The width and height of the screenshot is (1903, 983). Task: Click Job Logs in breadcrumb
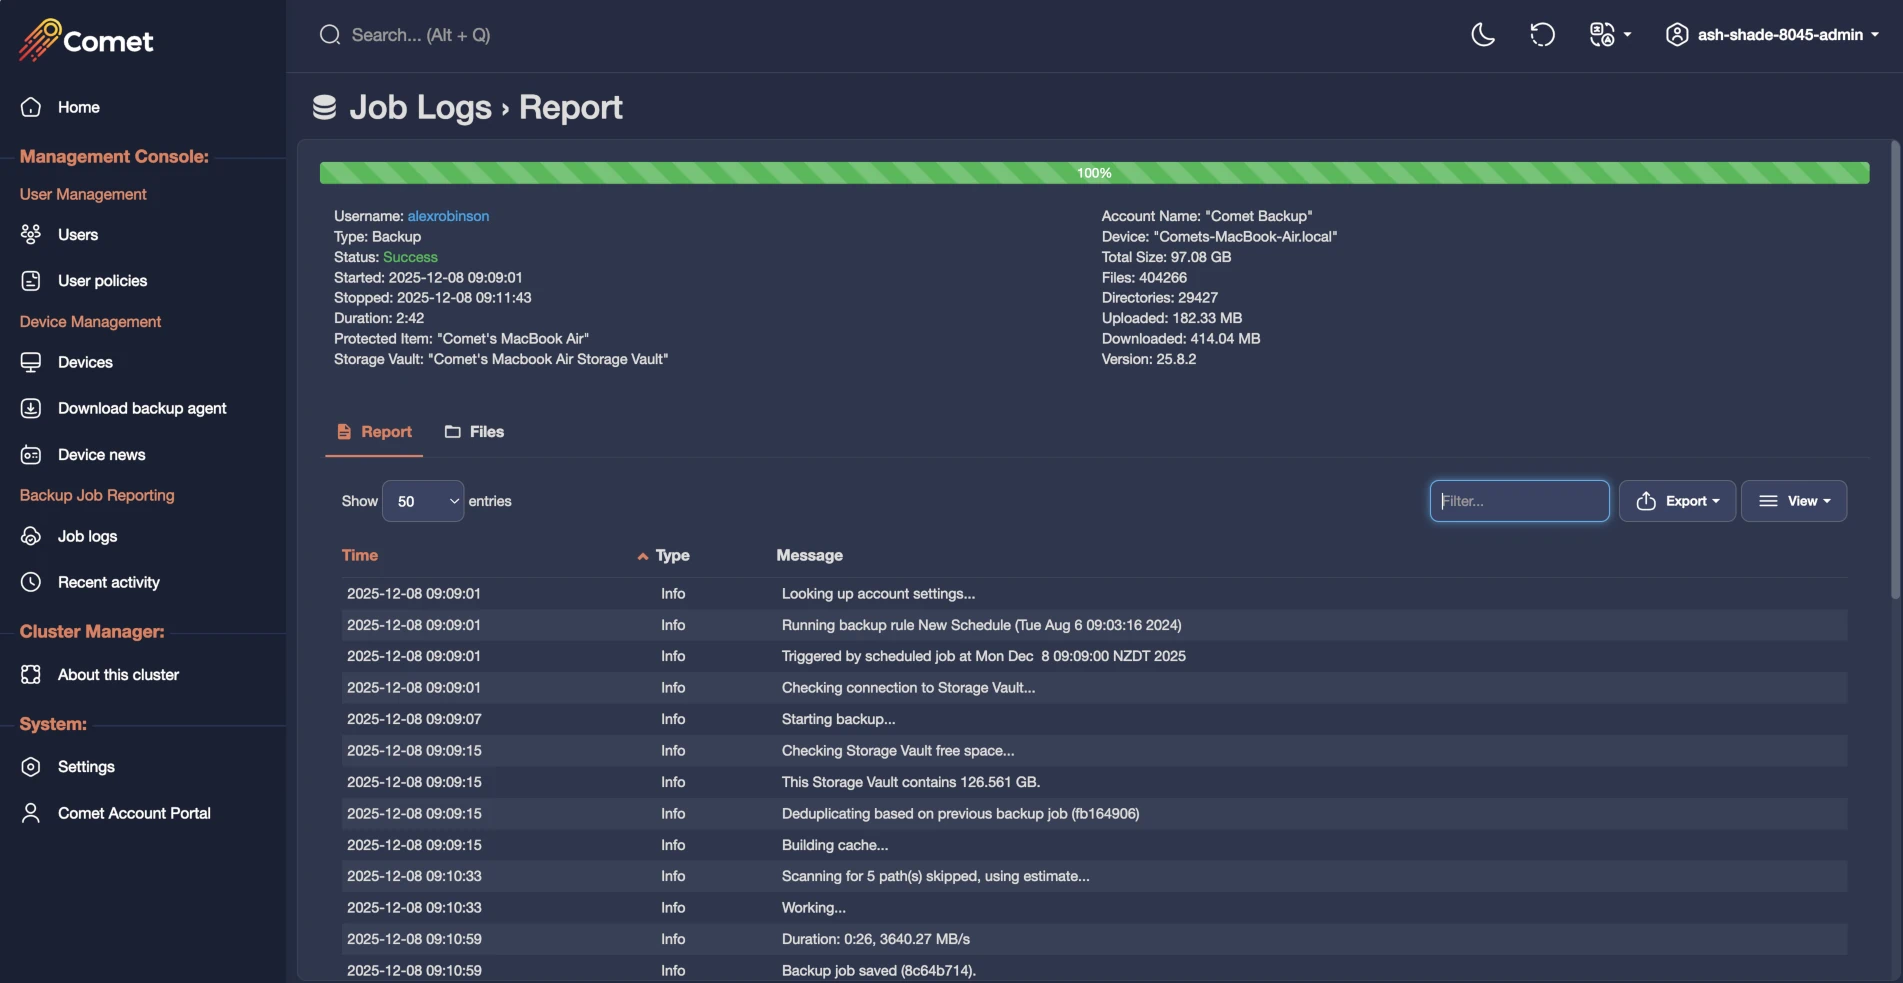tap(420, 107)
